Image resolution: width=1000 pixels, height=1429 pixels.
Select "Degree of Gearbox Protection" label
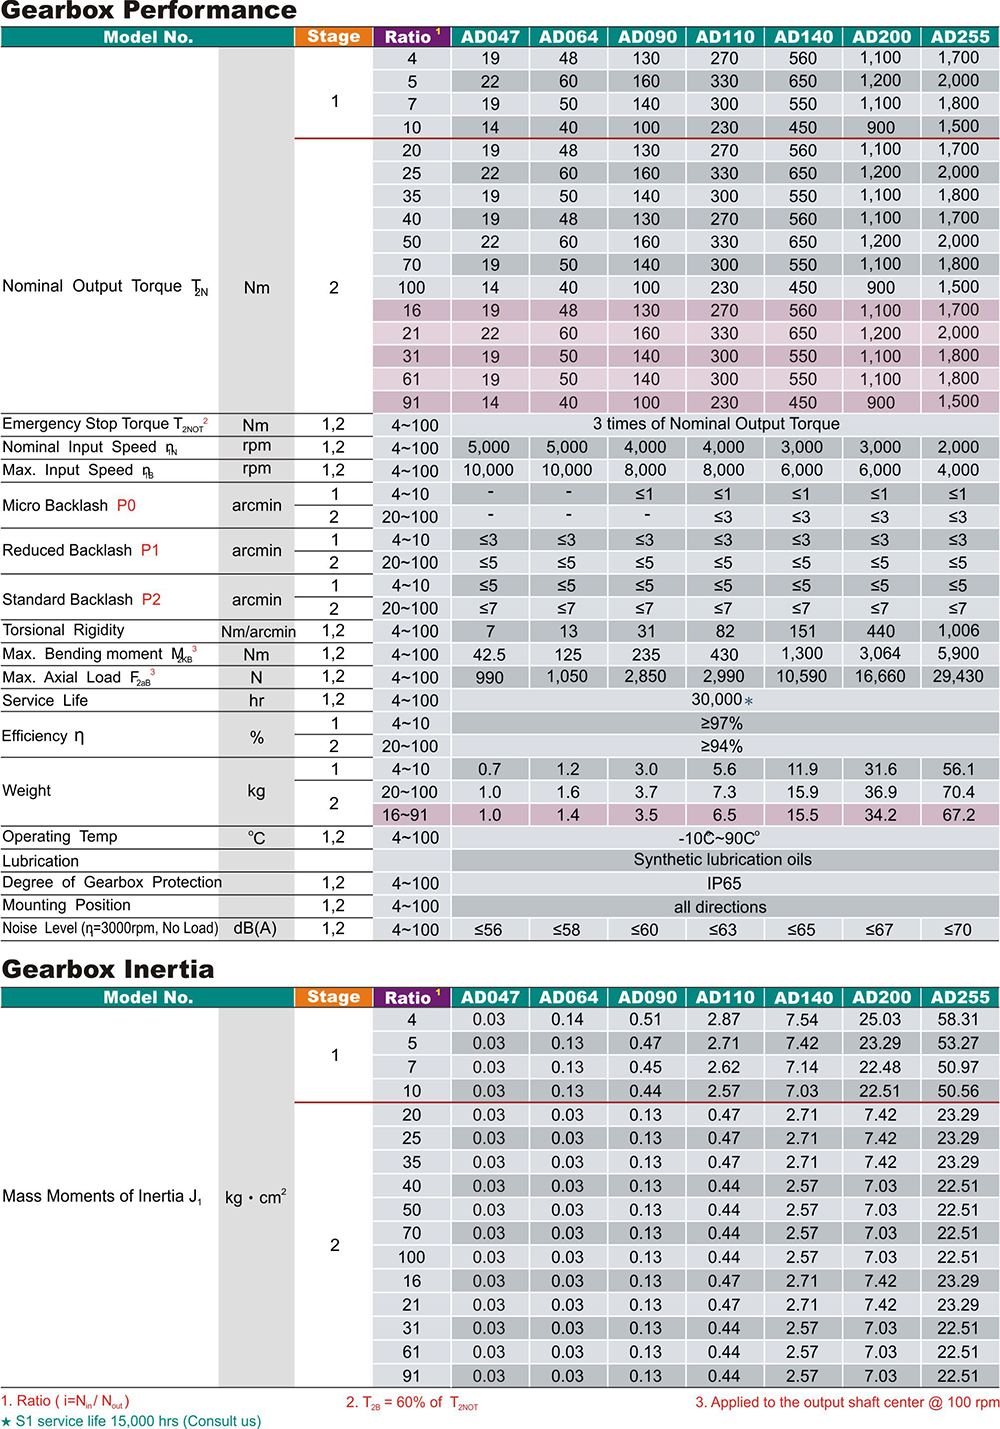point(112,882)
